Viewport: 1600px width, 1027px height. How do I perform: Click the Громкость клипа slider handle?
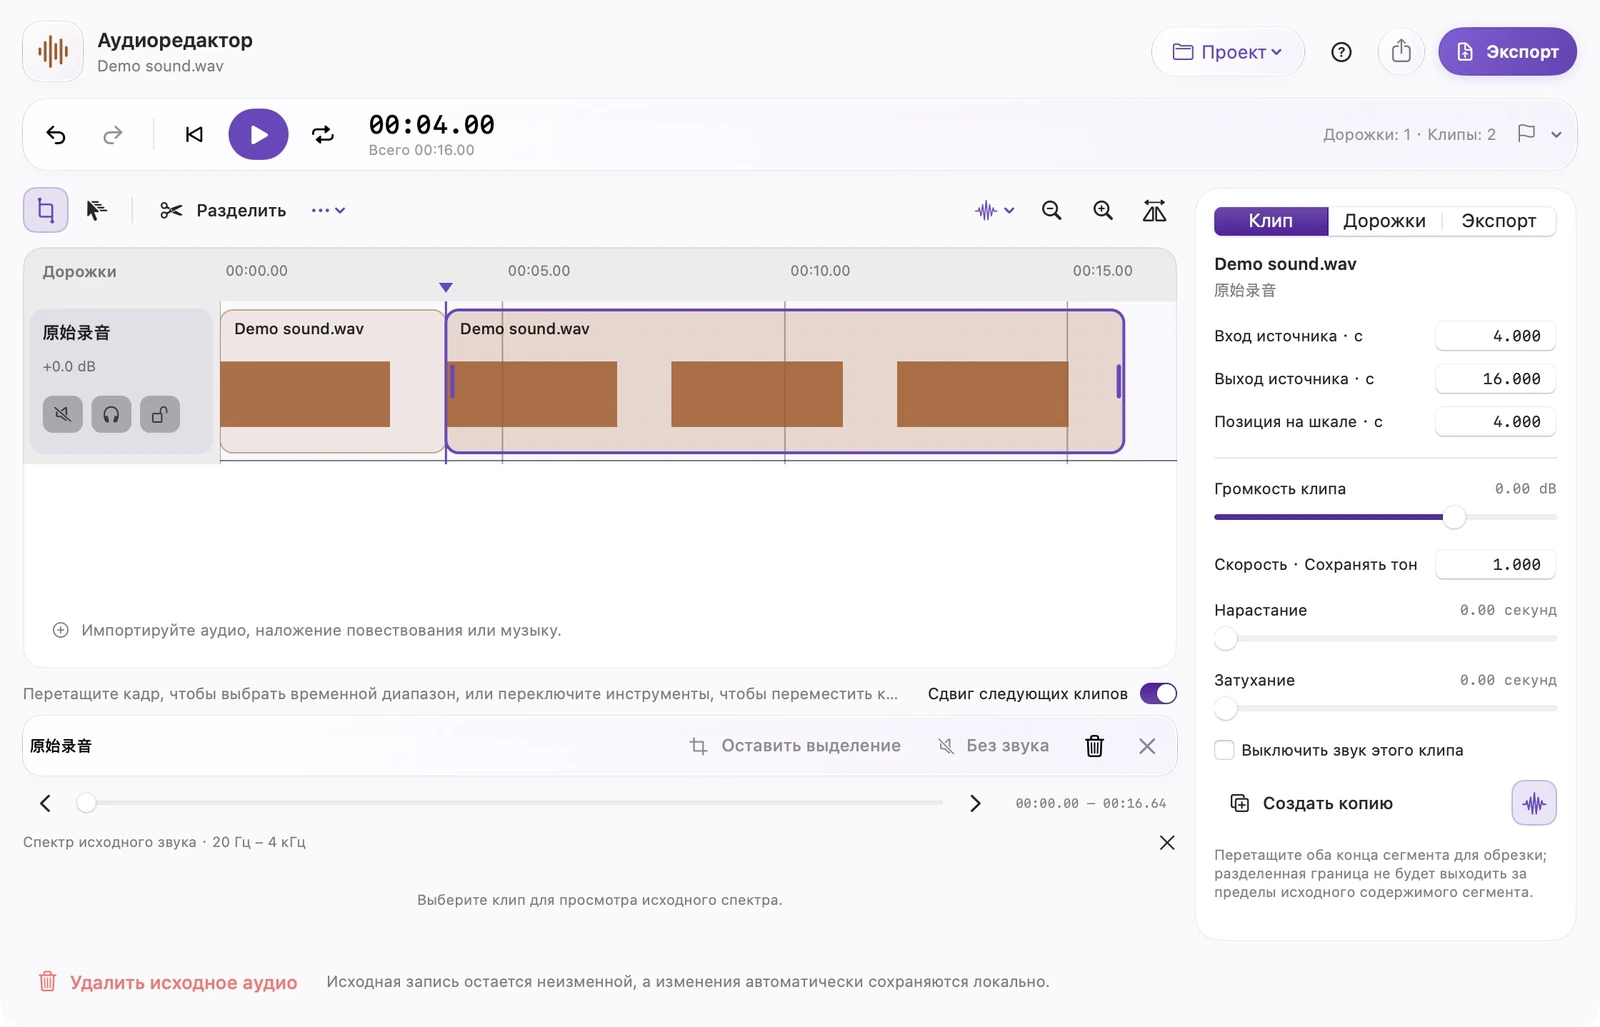(x=1454, y=517)
